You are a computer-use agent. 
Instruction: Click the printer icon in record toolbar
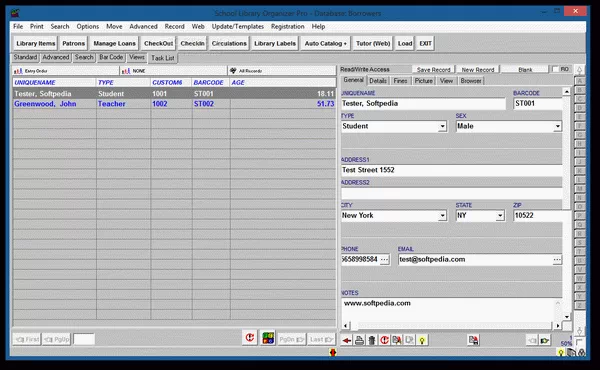(359, 340)
